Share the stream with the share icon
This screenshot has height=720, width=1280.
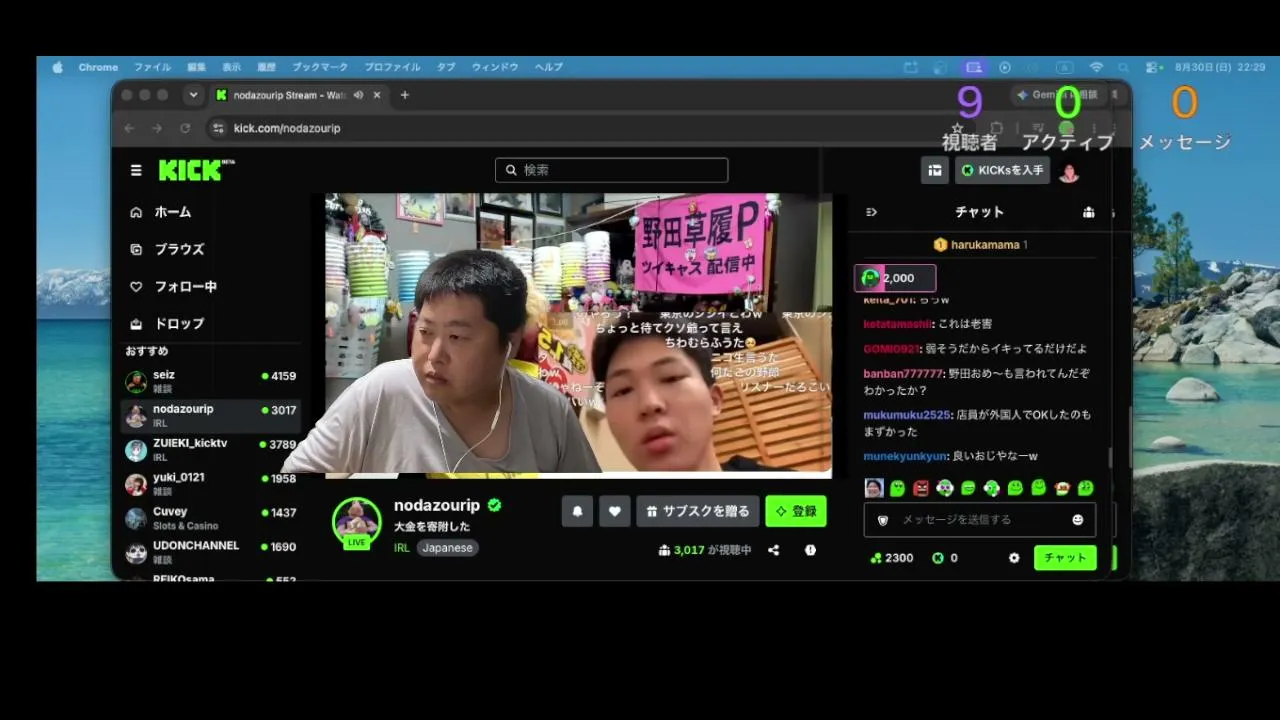point(773,550)
